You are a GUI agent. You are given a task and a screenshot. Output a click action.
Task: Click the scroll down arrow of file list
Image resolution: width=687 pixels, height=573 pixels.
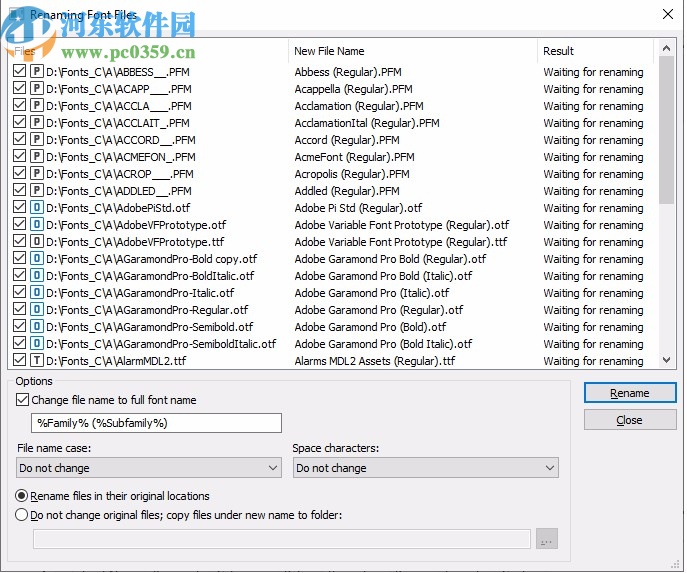(666, 360)
